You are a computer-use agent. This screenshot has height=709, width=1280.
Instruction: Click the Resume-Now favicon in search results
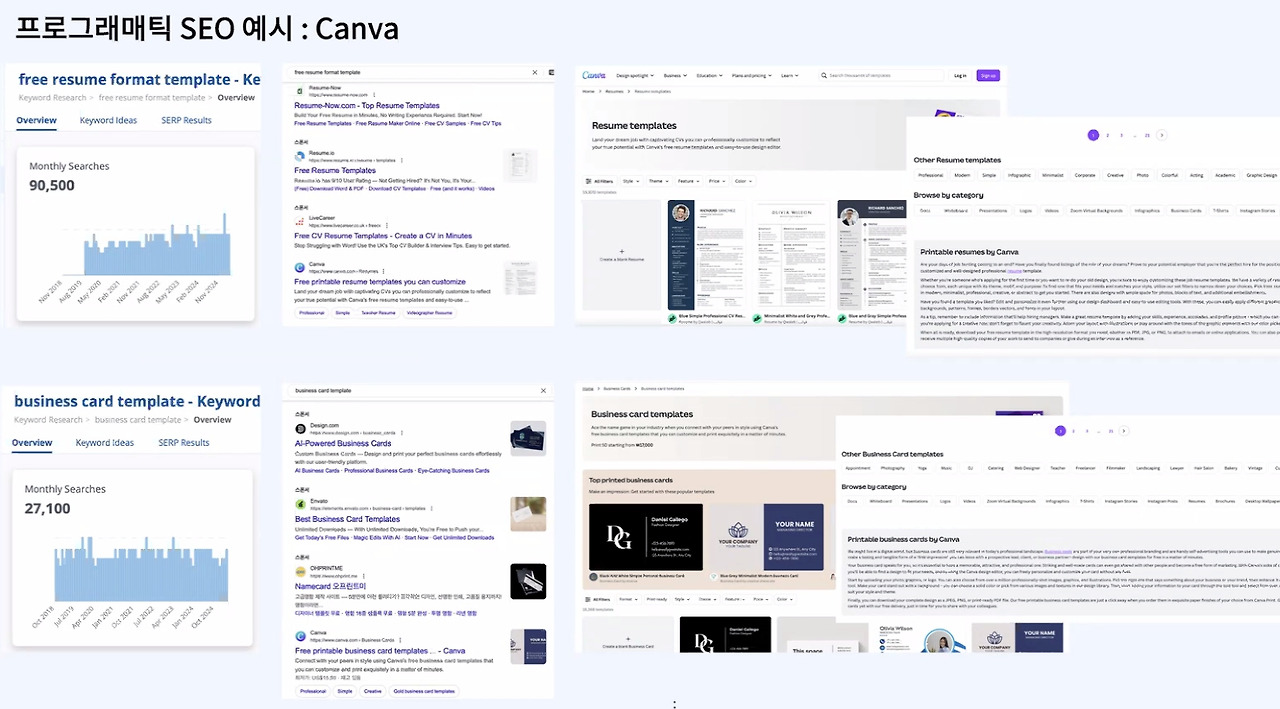pos(300,91)
